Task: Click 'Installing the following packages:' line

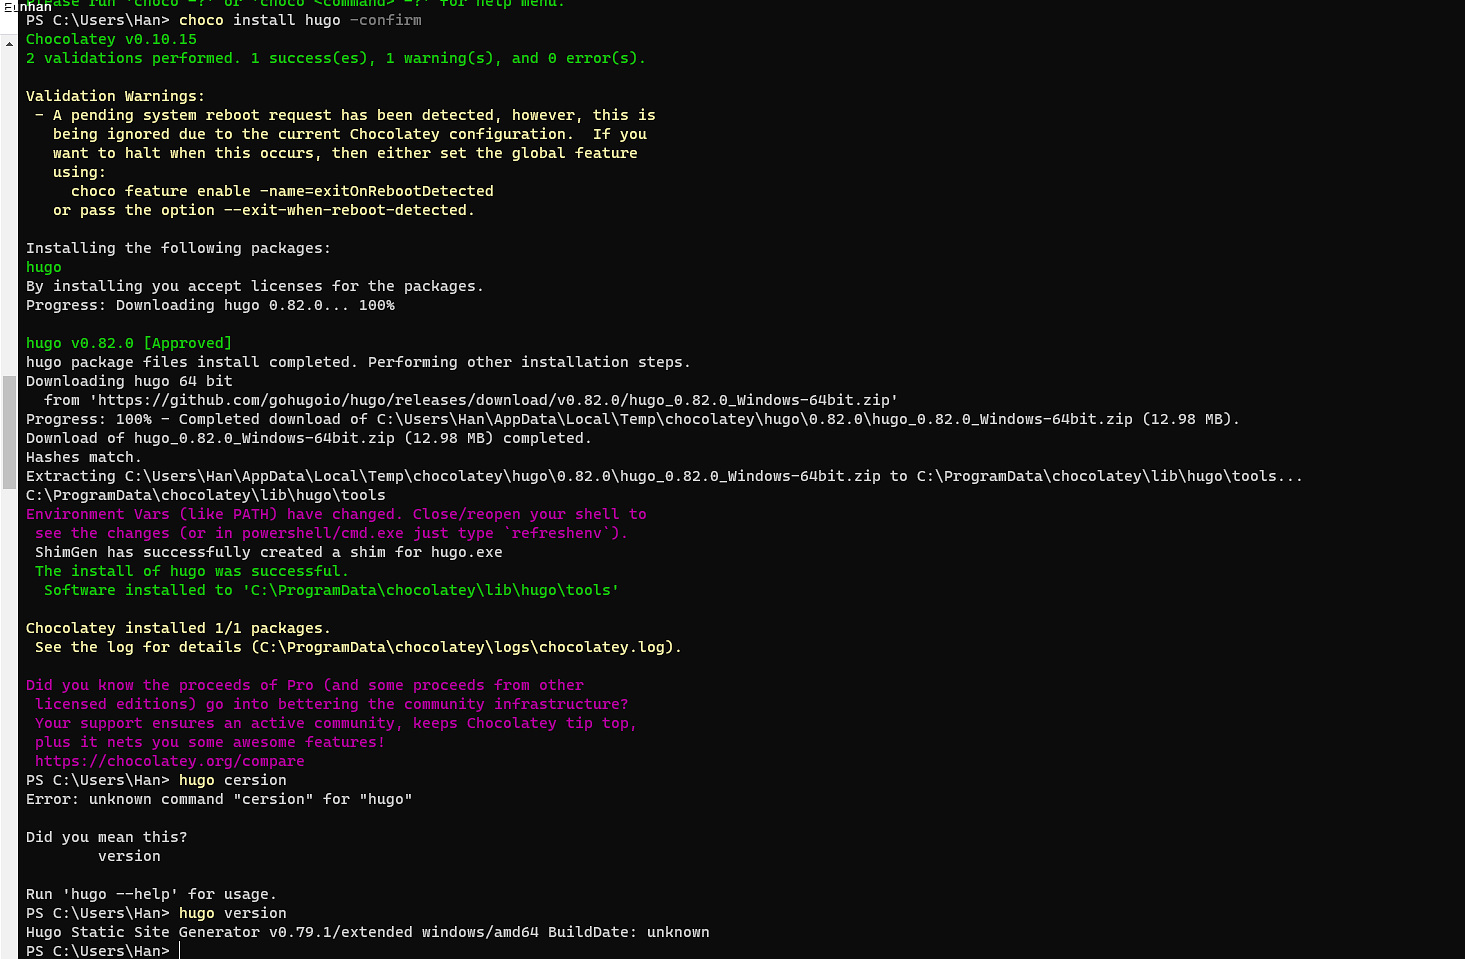Action: 178,248
